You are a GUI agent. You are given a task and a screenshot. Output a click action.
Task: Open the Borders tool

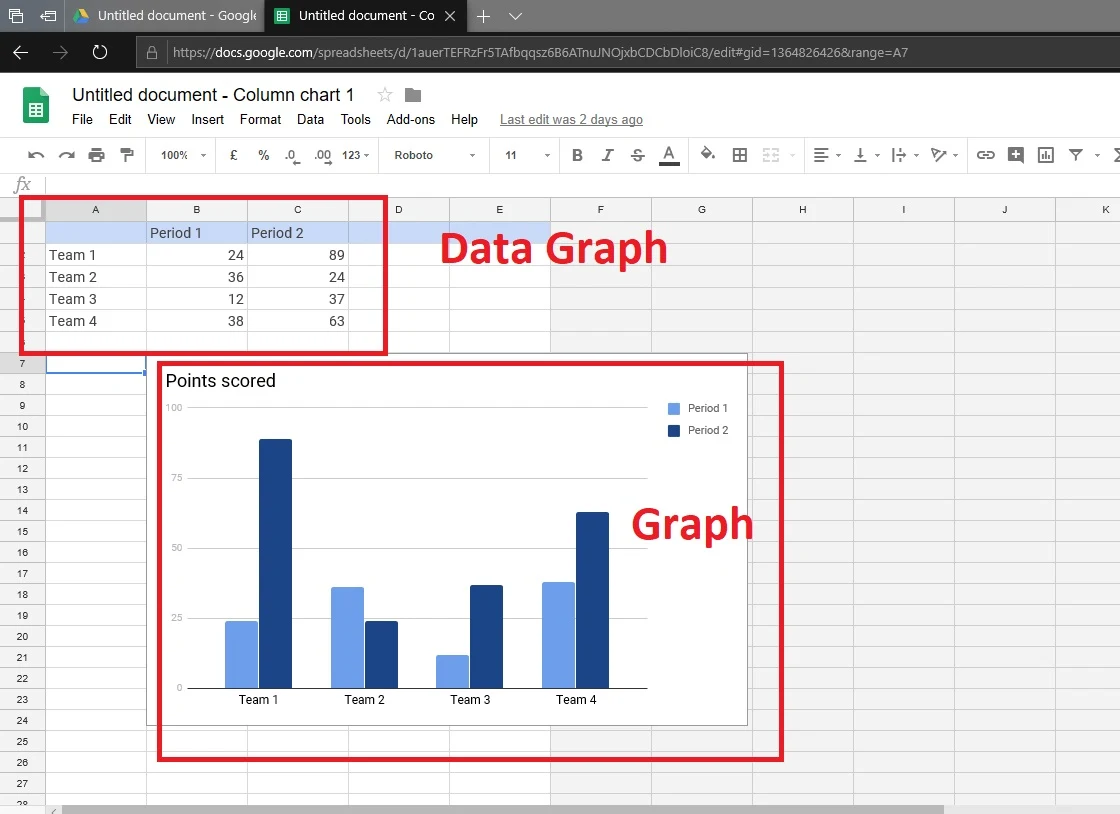738,155
